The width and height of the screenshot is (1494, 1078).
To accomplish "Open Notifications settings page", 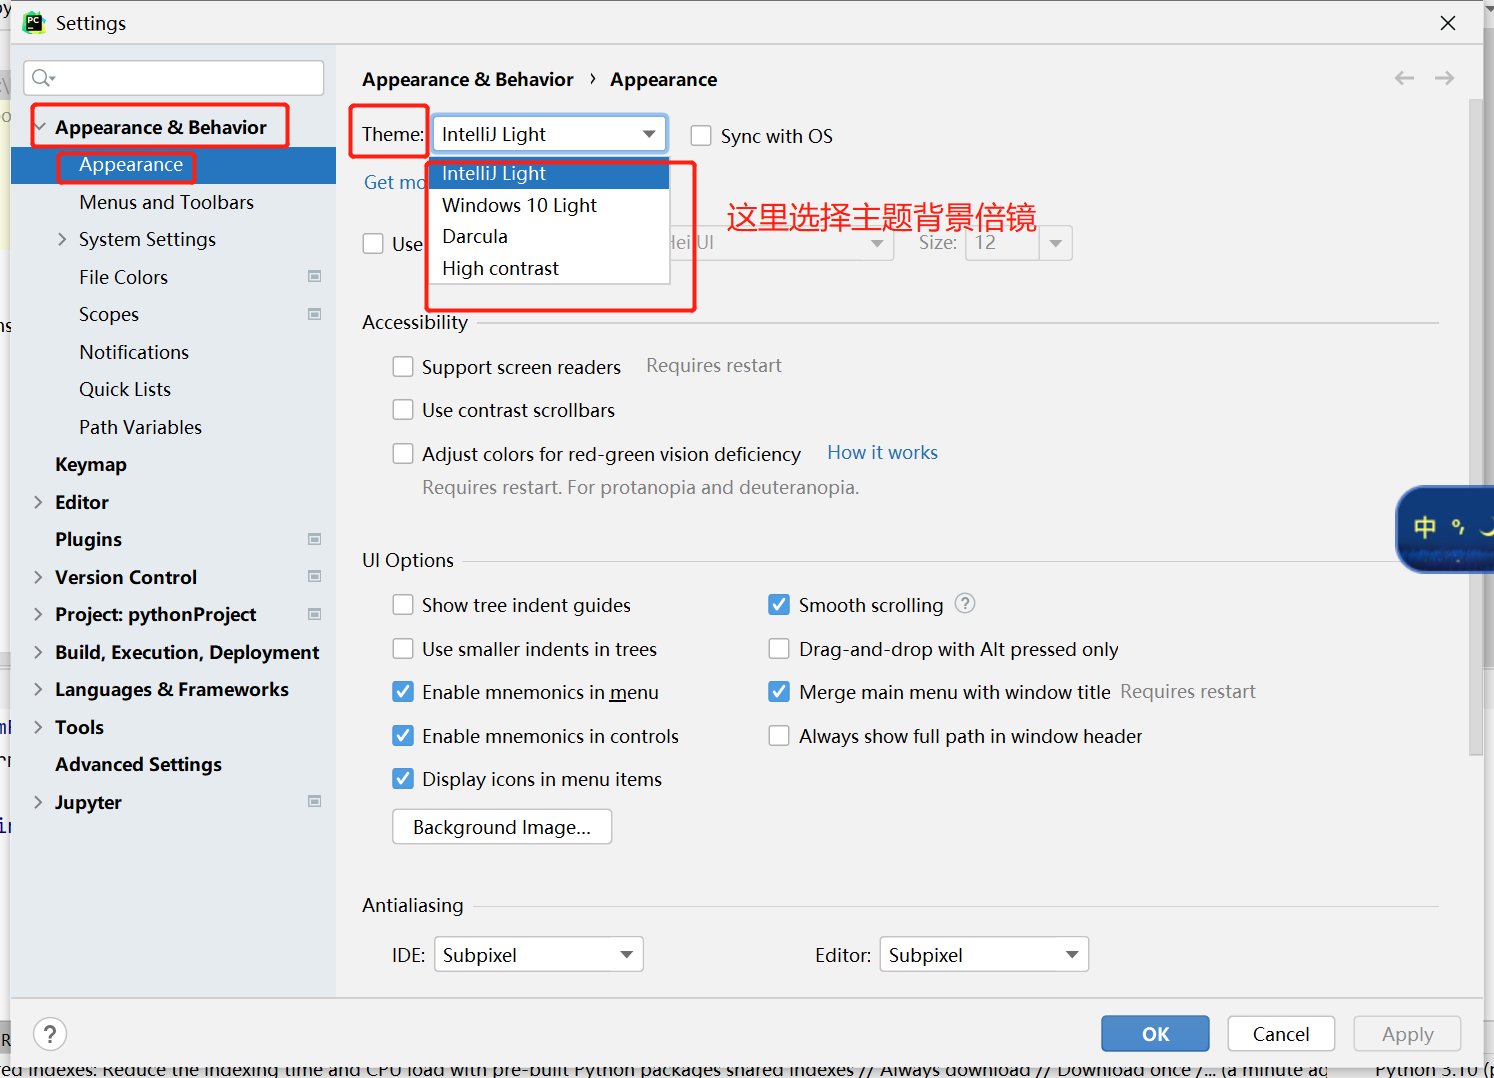I will pyautogui.click(x=134, y=352).
